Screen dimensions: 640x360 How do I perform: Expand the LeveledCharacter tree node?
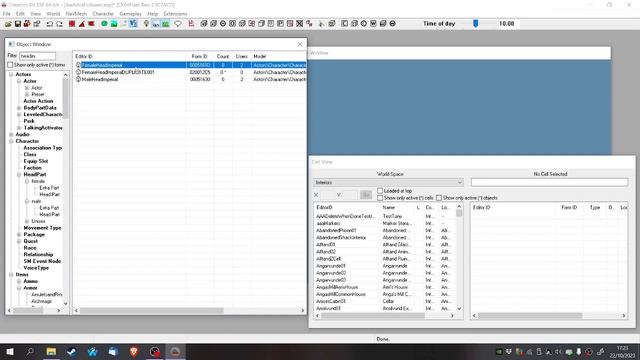pos(19,115)
